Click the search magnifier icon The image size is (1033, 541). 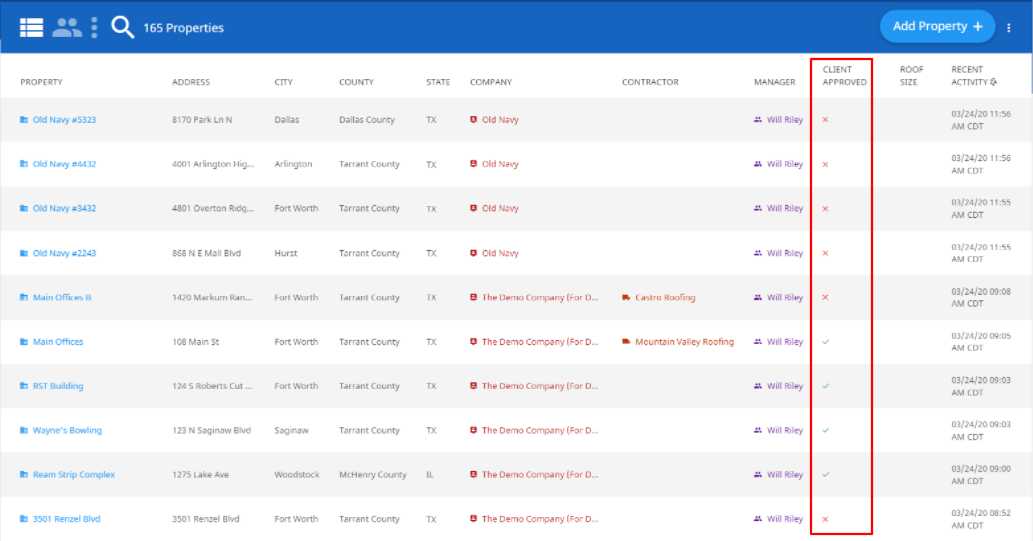[x=123, y=27]
